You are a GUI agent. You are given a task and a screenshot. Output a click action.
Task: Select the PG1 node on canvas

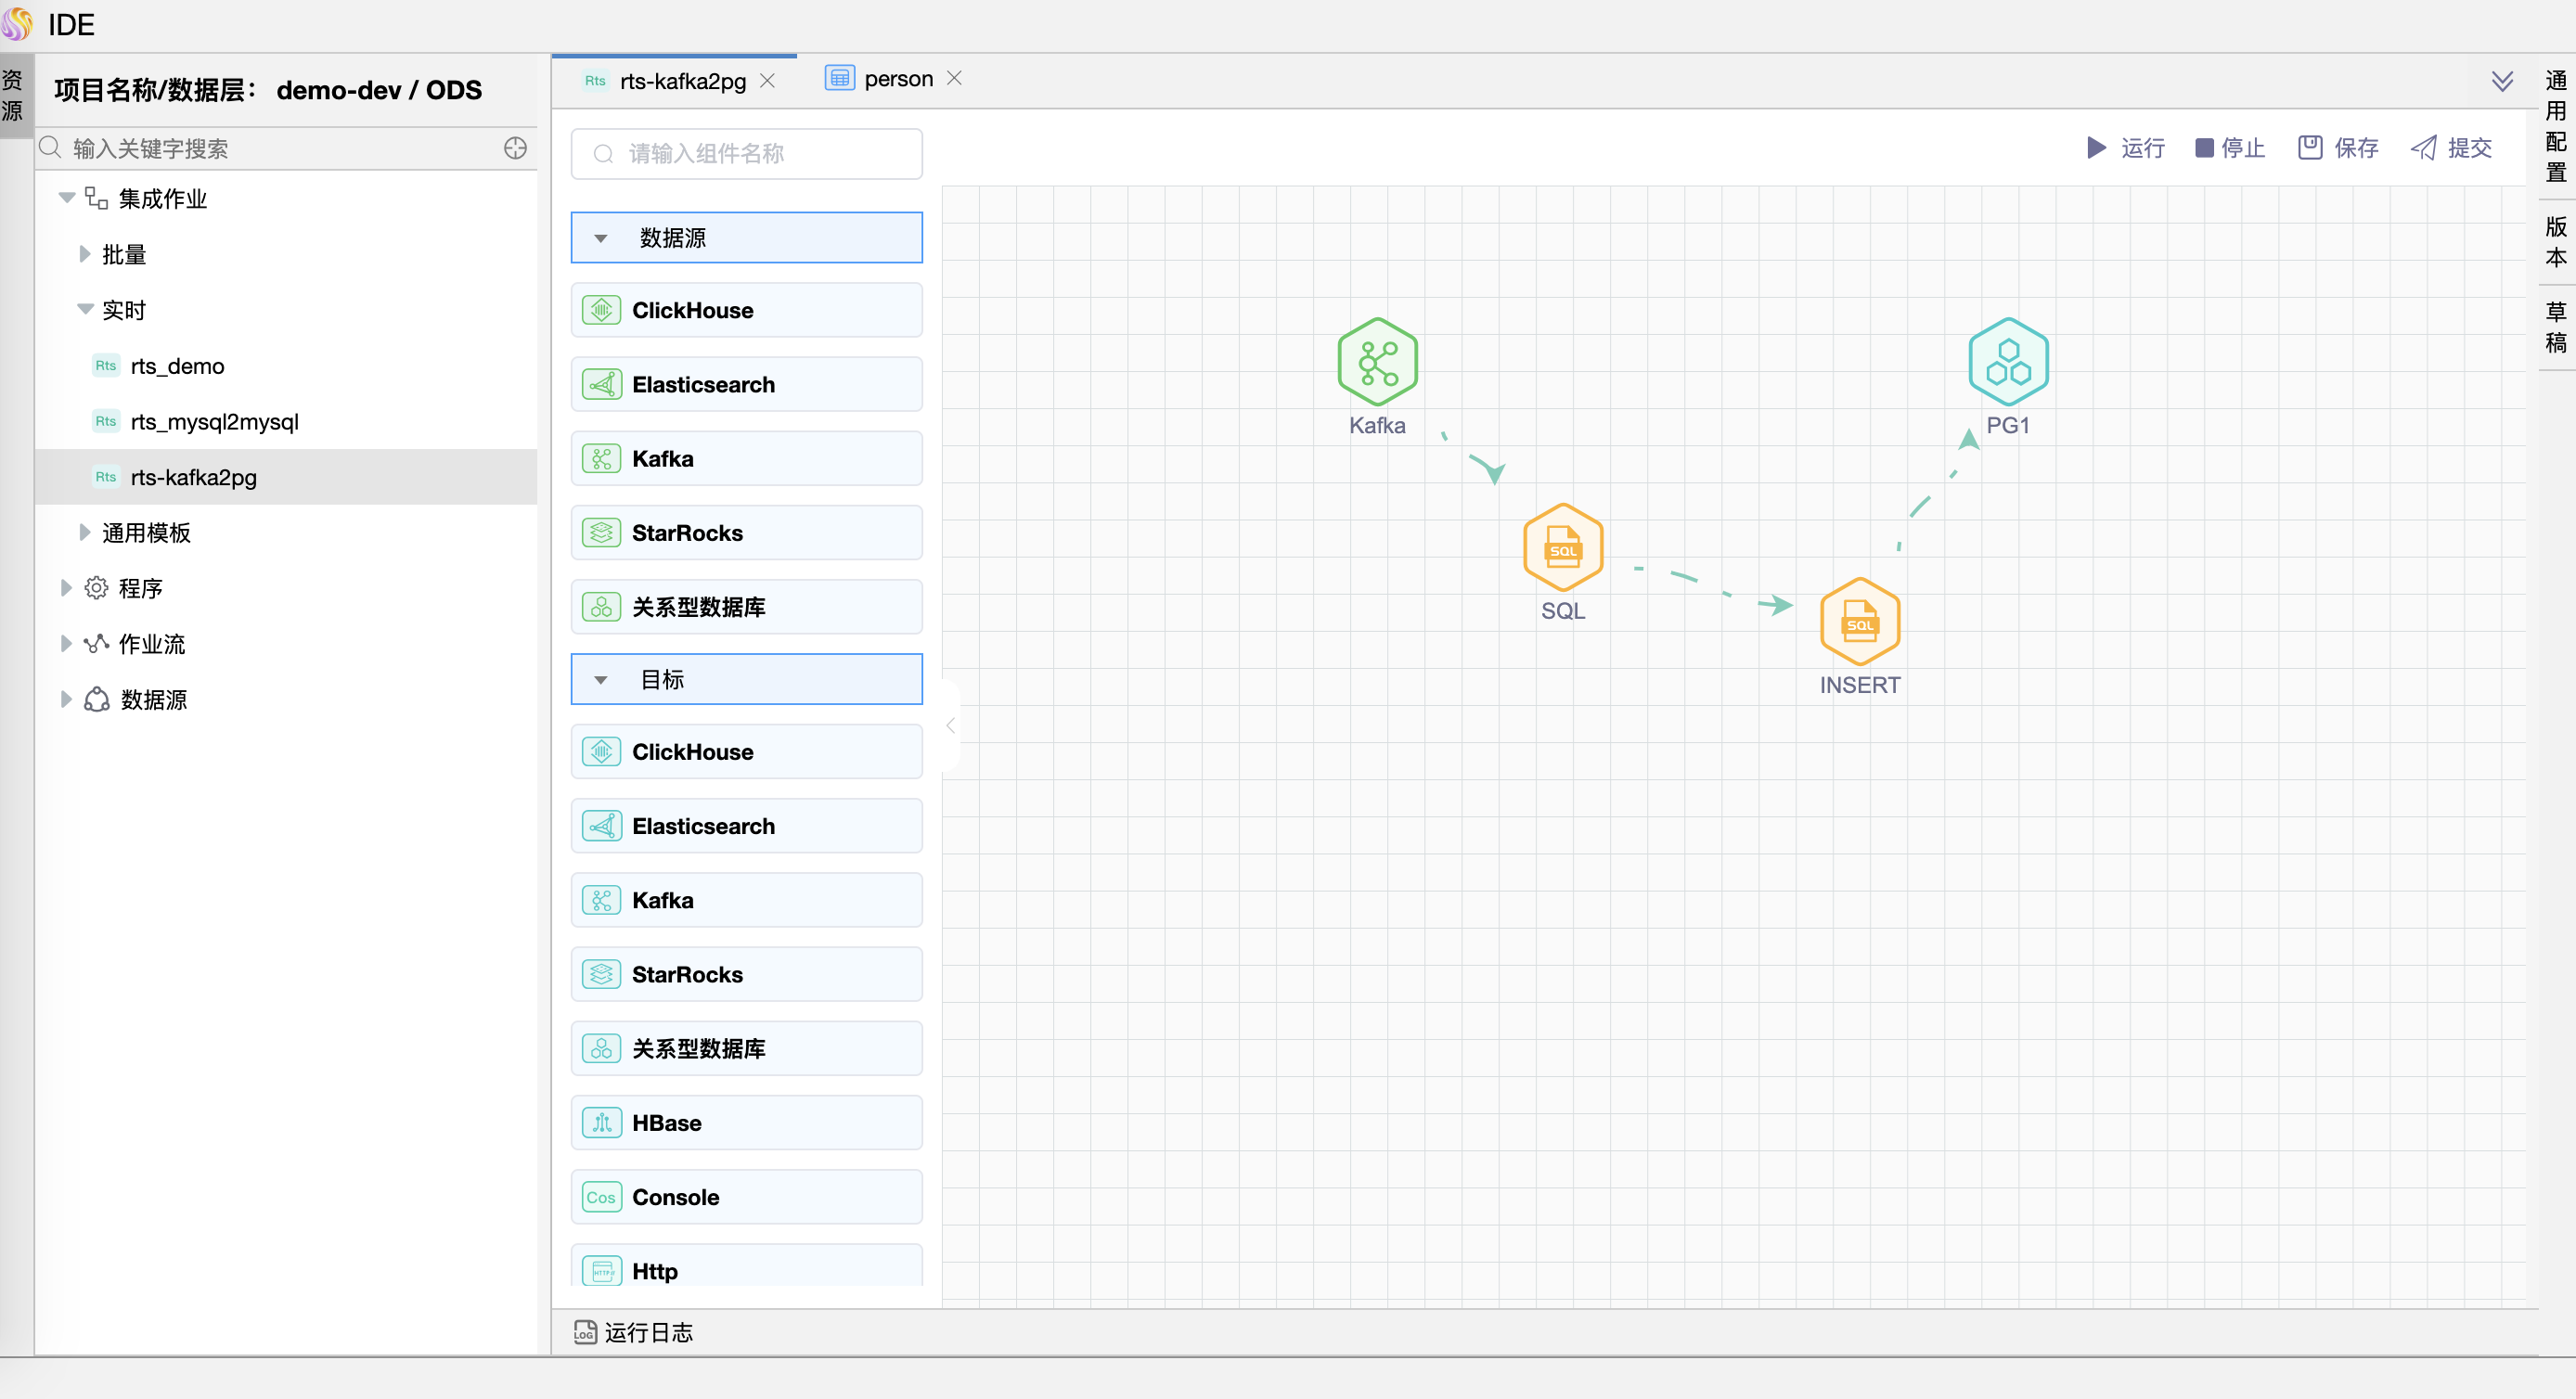[x=2007, y=362]
